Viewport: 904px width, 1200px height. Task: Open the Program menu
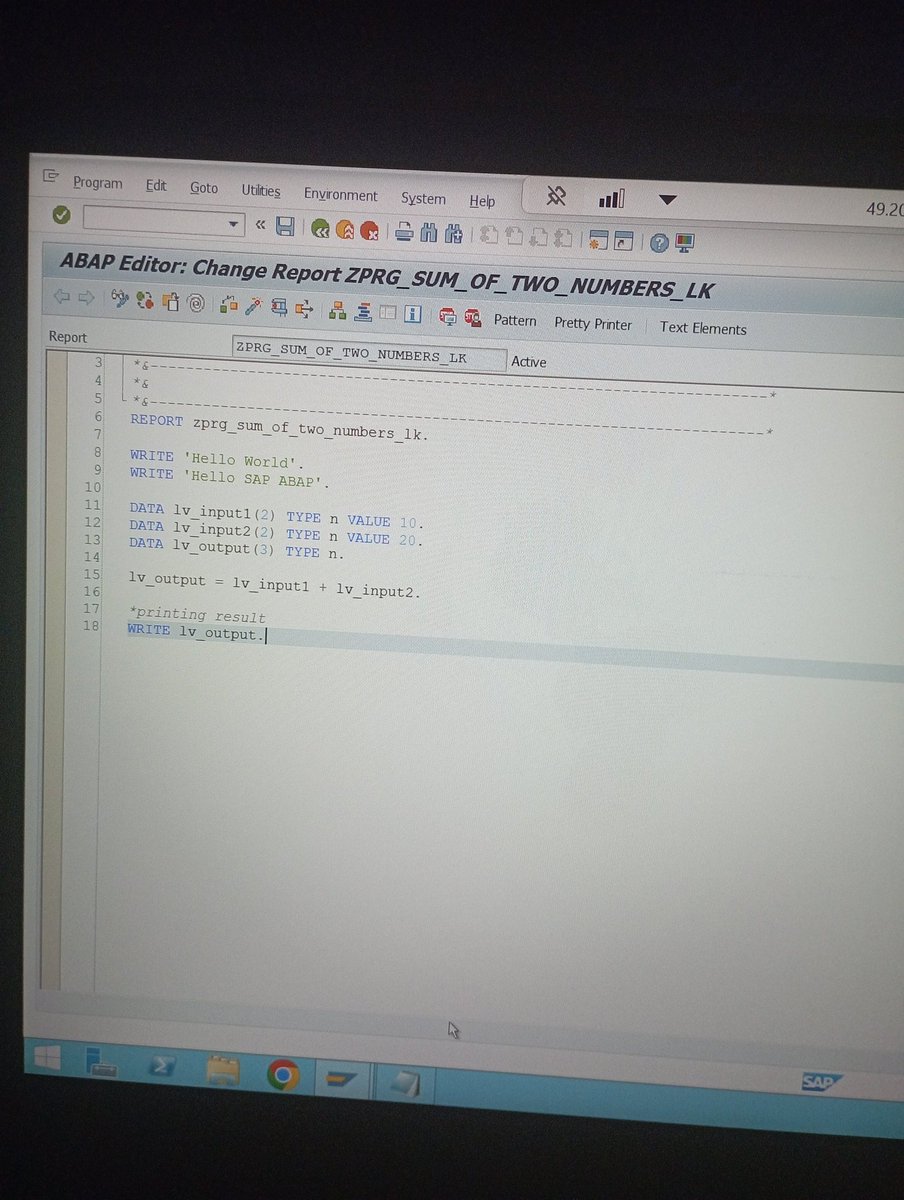(x=97, y=183)
